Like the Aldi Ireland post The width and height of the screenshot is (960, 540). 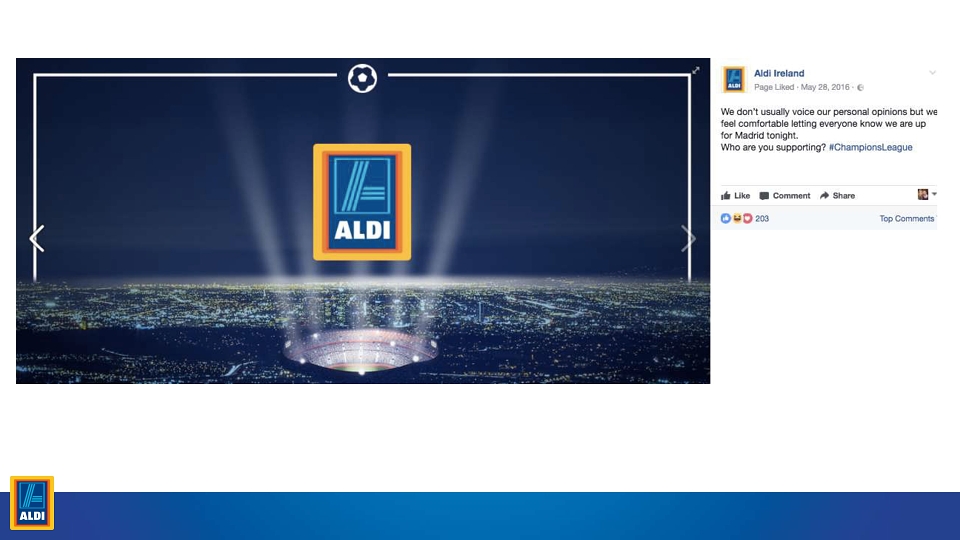(735, 196)
